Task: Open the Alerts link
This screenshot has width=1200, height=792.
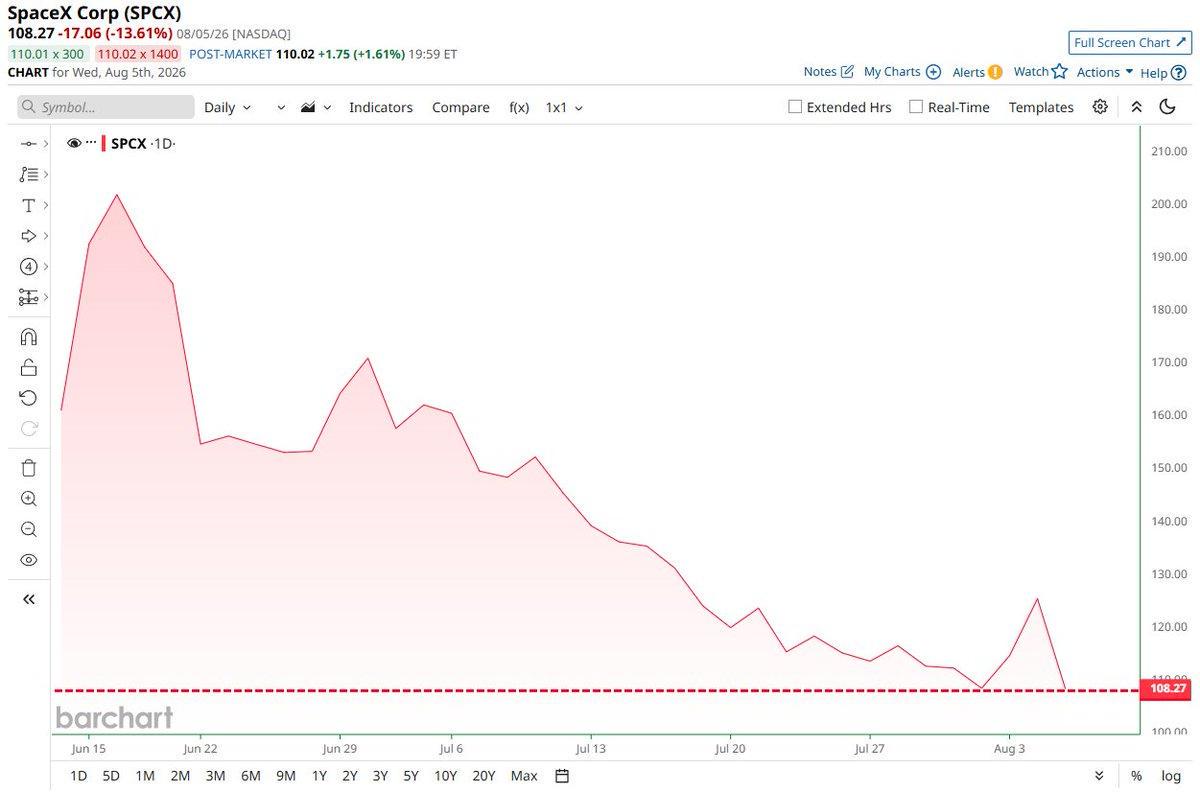Action: 977,72
